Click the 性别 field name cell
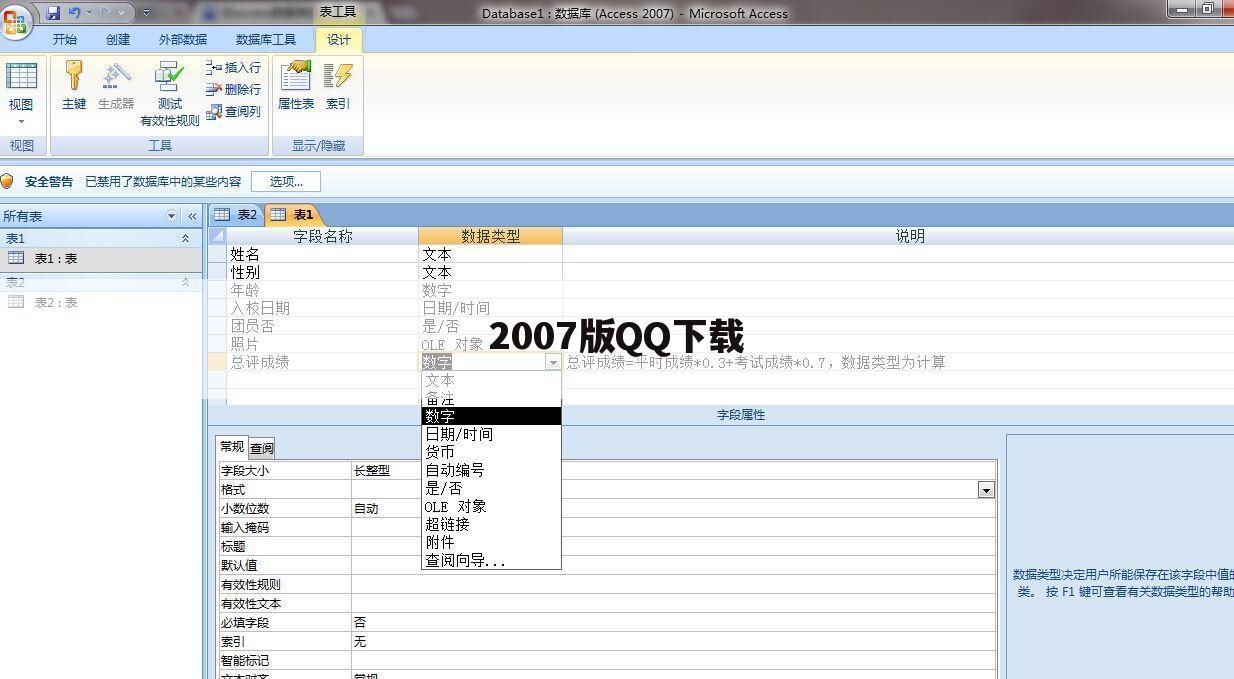The image size is (1234, 679). 323,272
